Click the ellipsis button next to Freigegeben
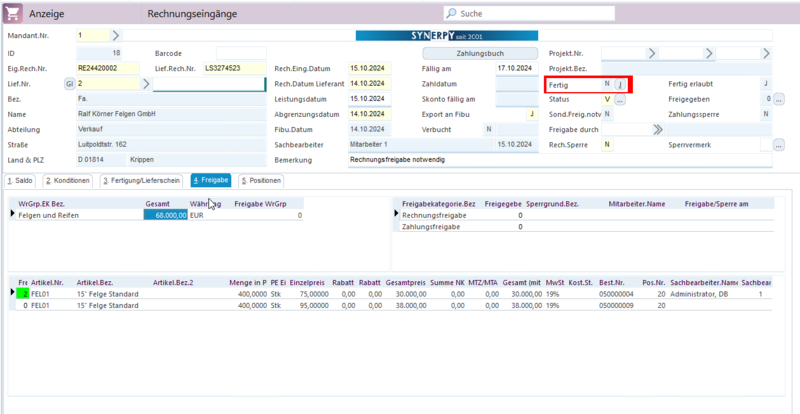The height and width of the screenshot is (414, 800). 779,100
